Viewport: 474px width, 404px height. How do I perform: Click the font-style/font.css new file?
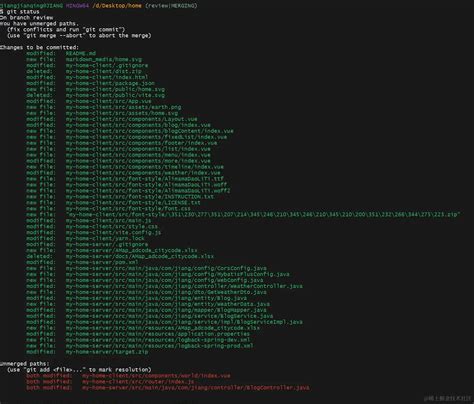(x=109, y=208)
